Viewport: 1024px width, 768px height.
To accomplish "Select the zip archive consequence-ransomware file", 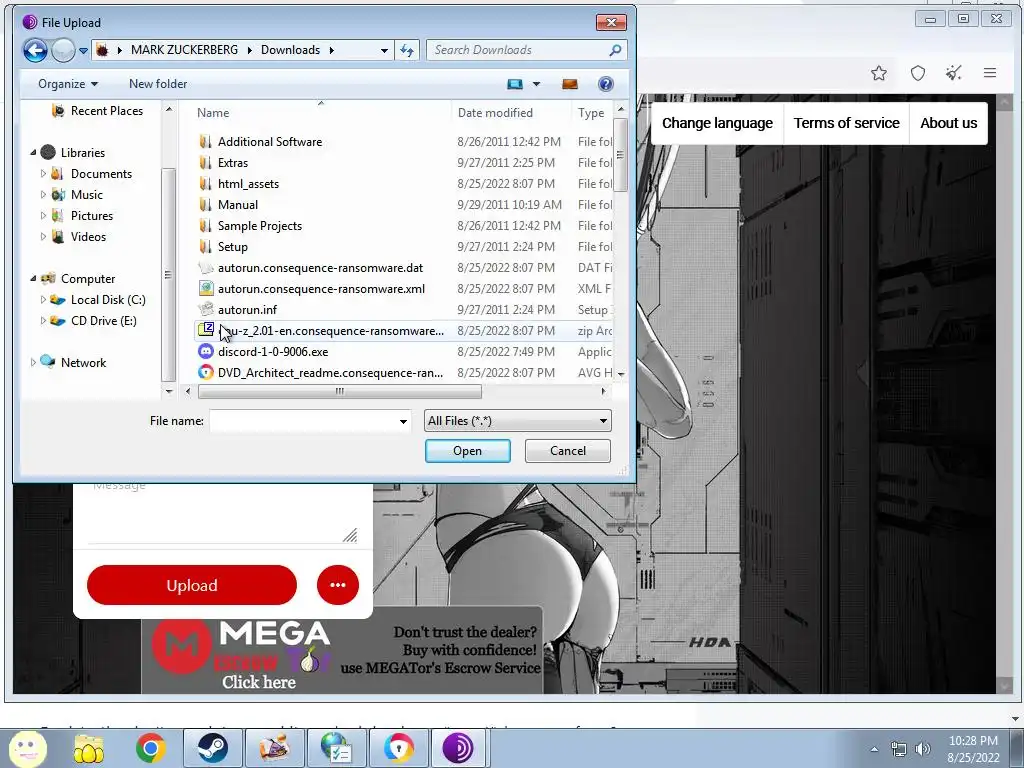I will click(x=330, y=330).
